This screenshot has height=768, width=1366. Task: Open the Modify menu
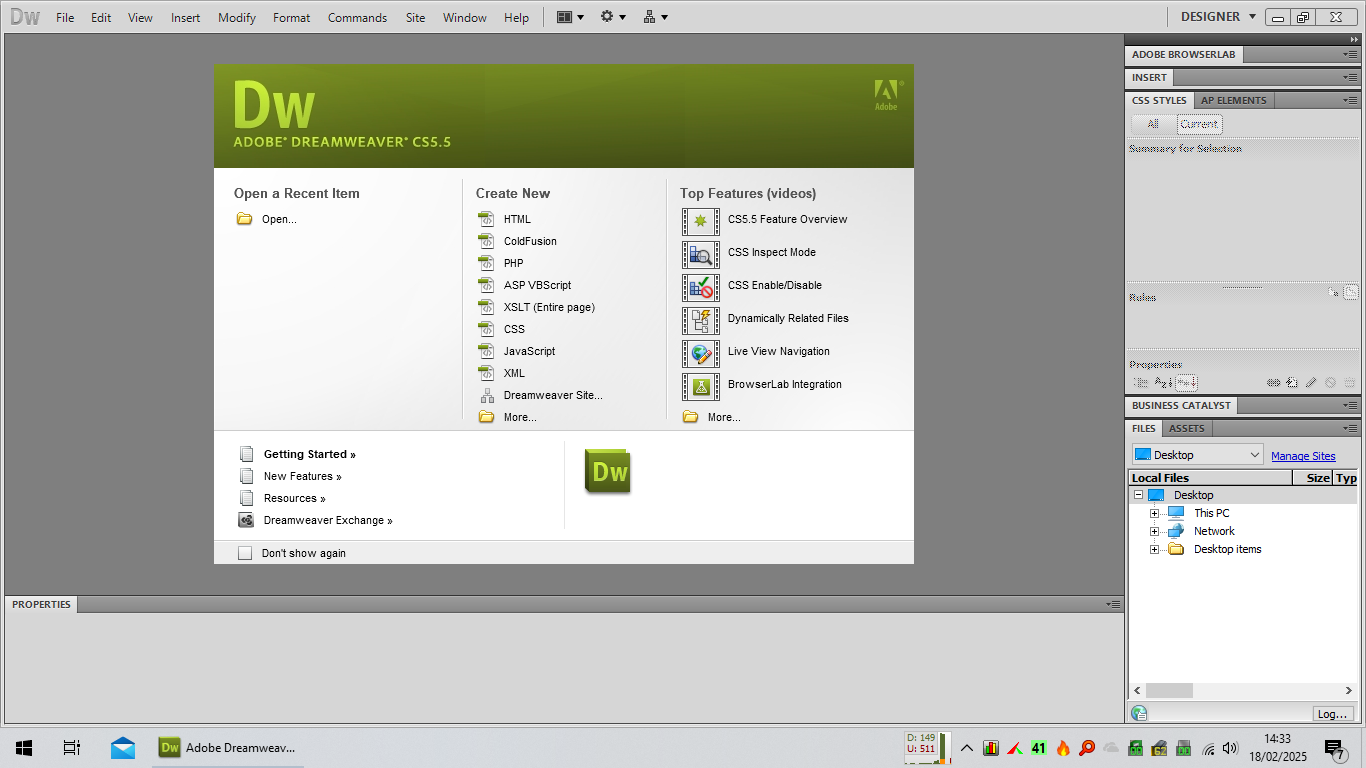point(237,17)
